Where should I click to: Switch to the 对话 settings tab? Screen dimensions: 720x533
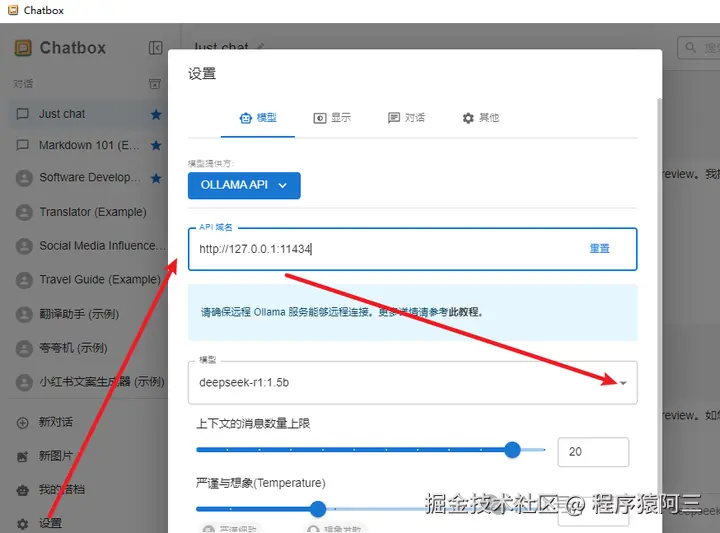pyautogui.click(x=406, y=118)
